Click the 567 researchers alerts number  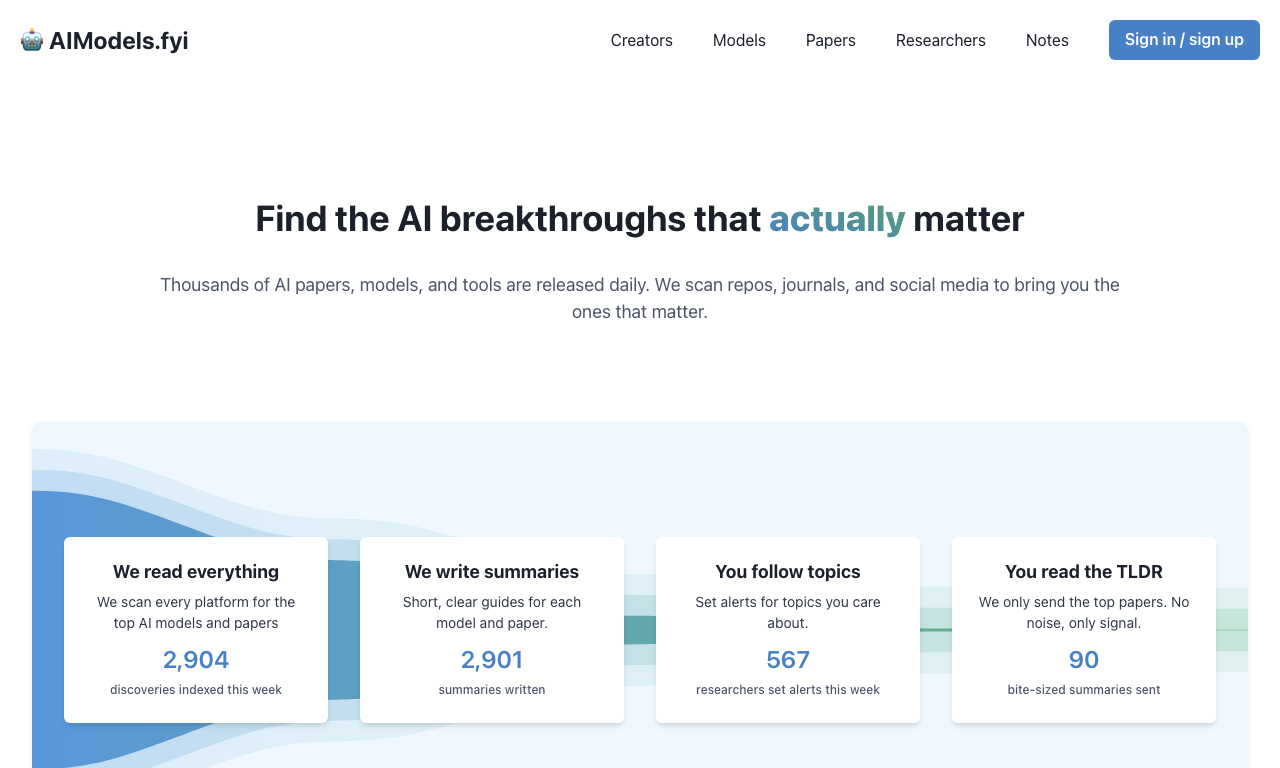pyautogui.click(x=788, y=660)
